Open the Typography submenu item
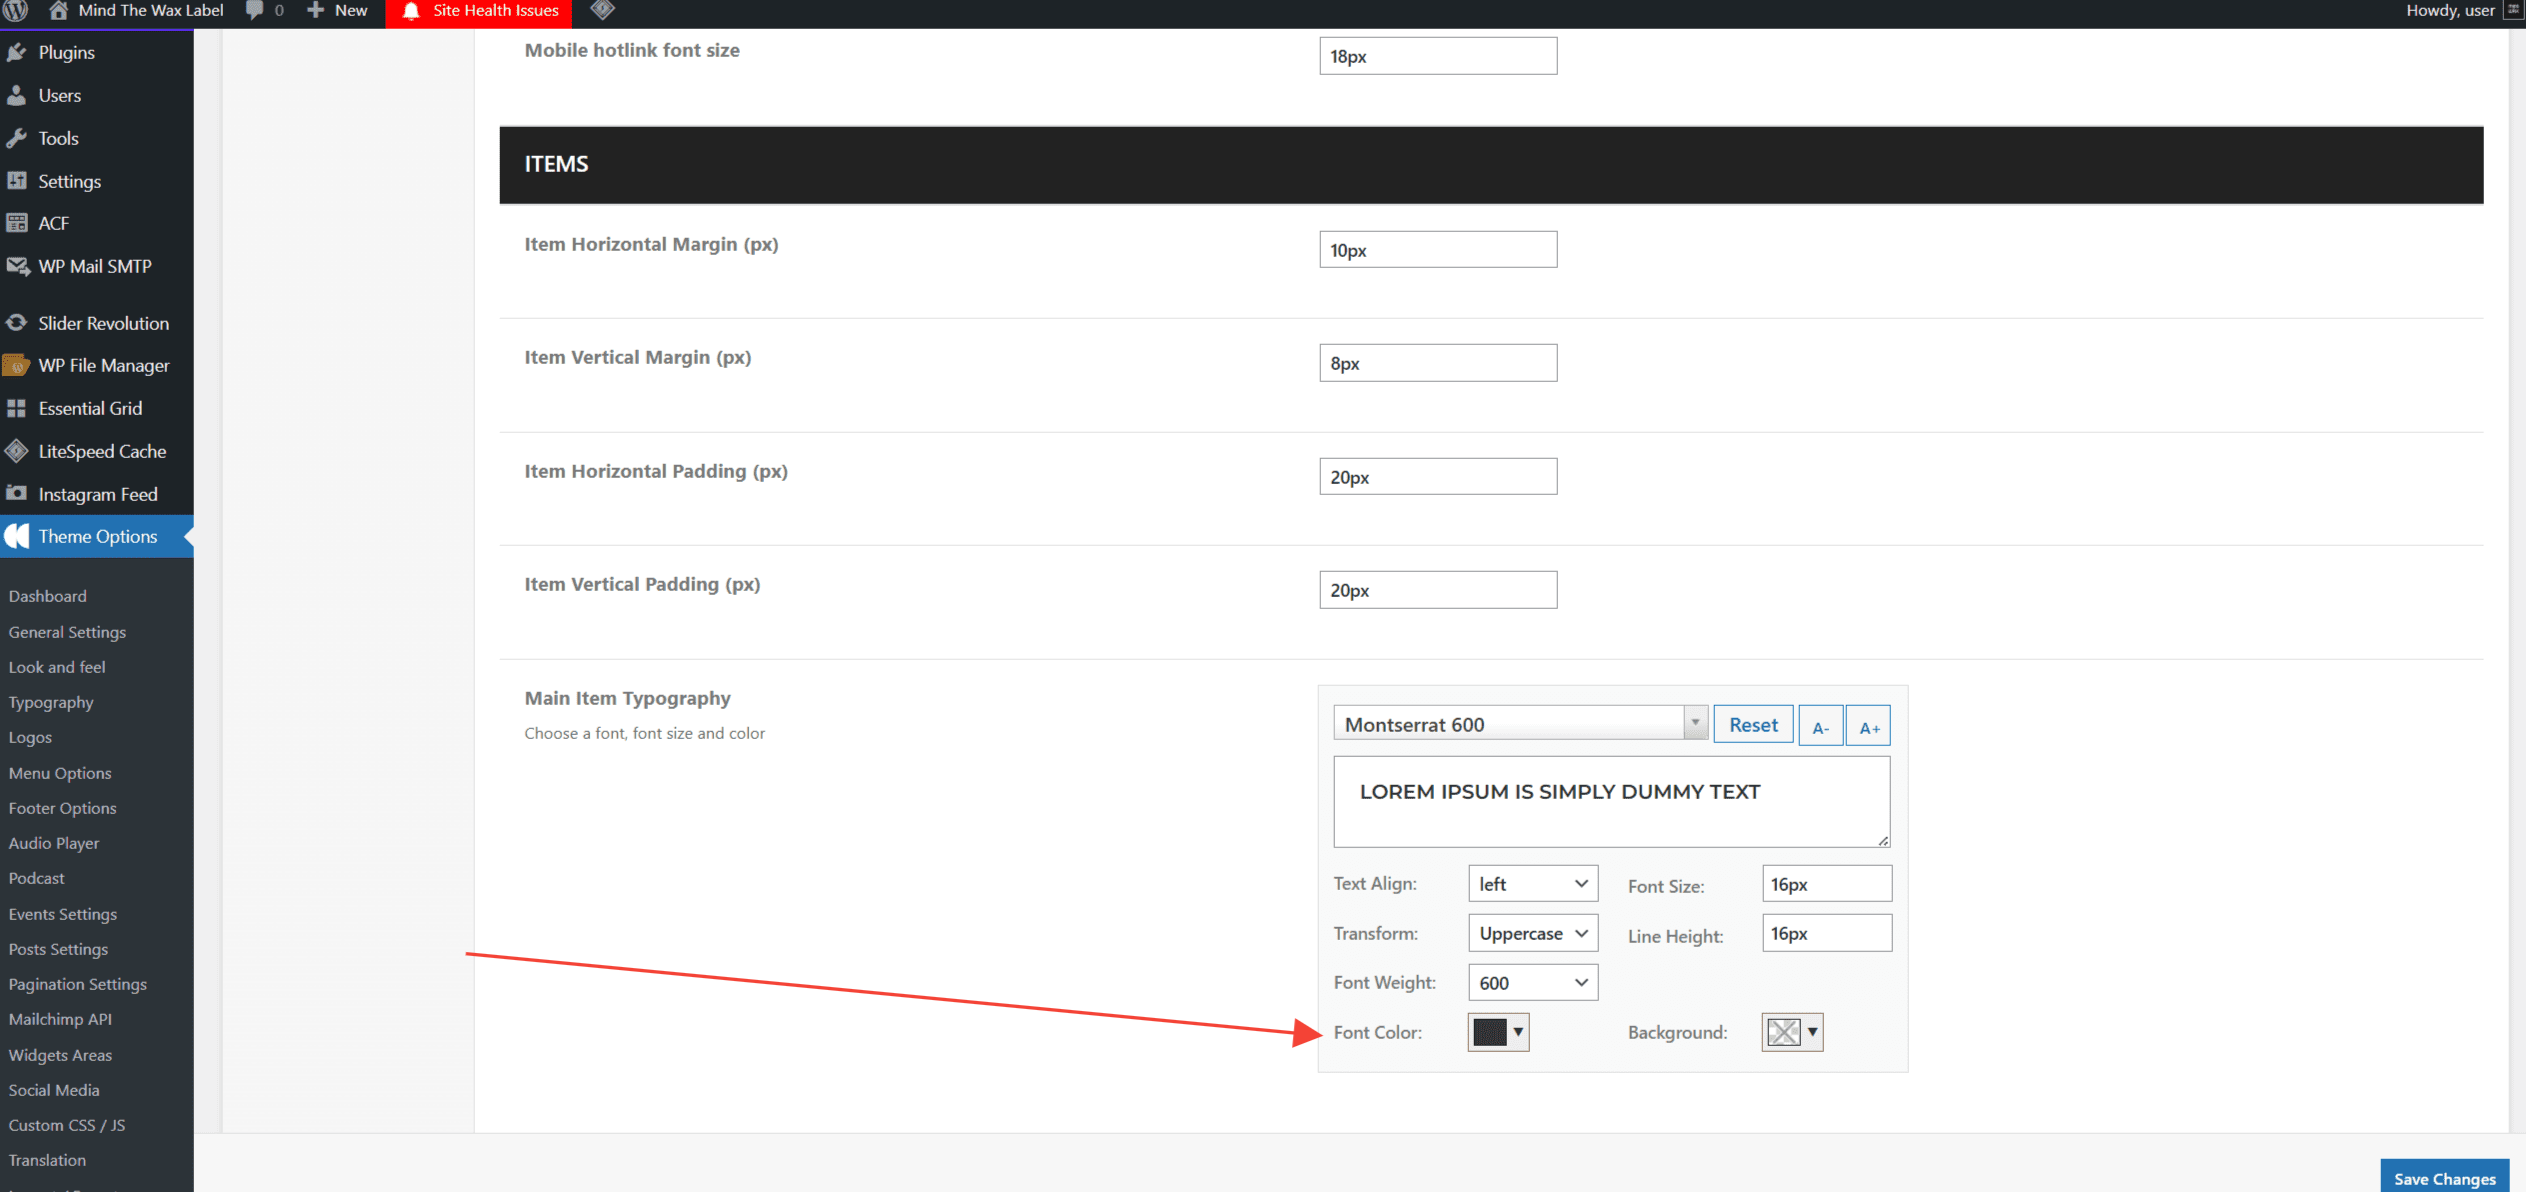 pyautogui.click(x=51, y=702)
